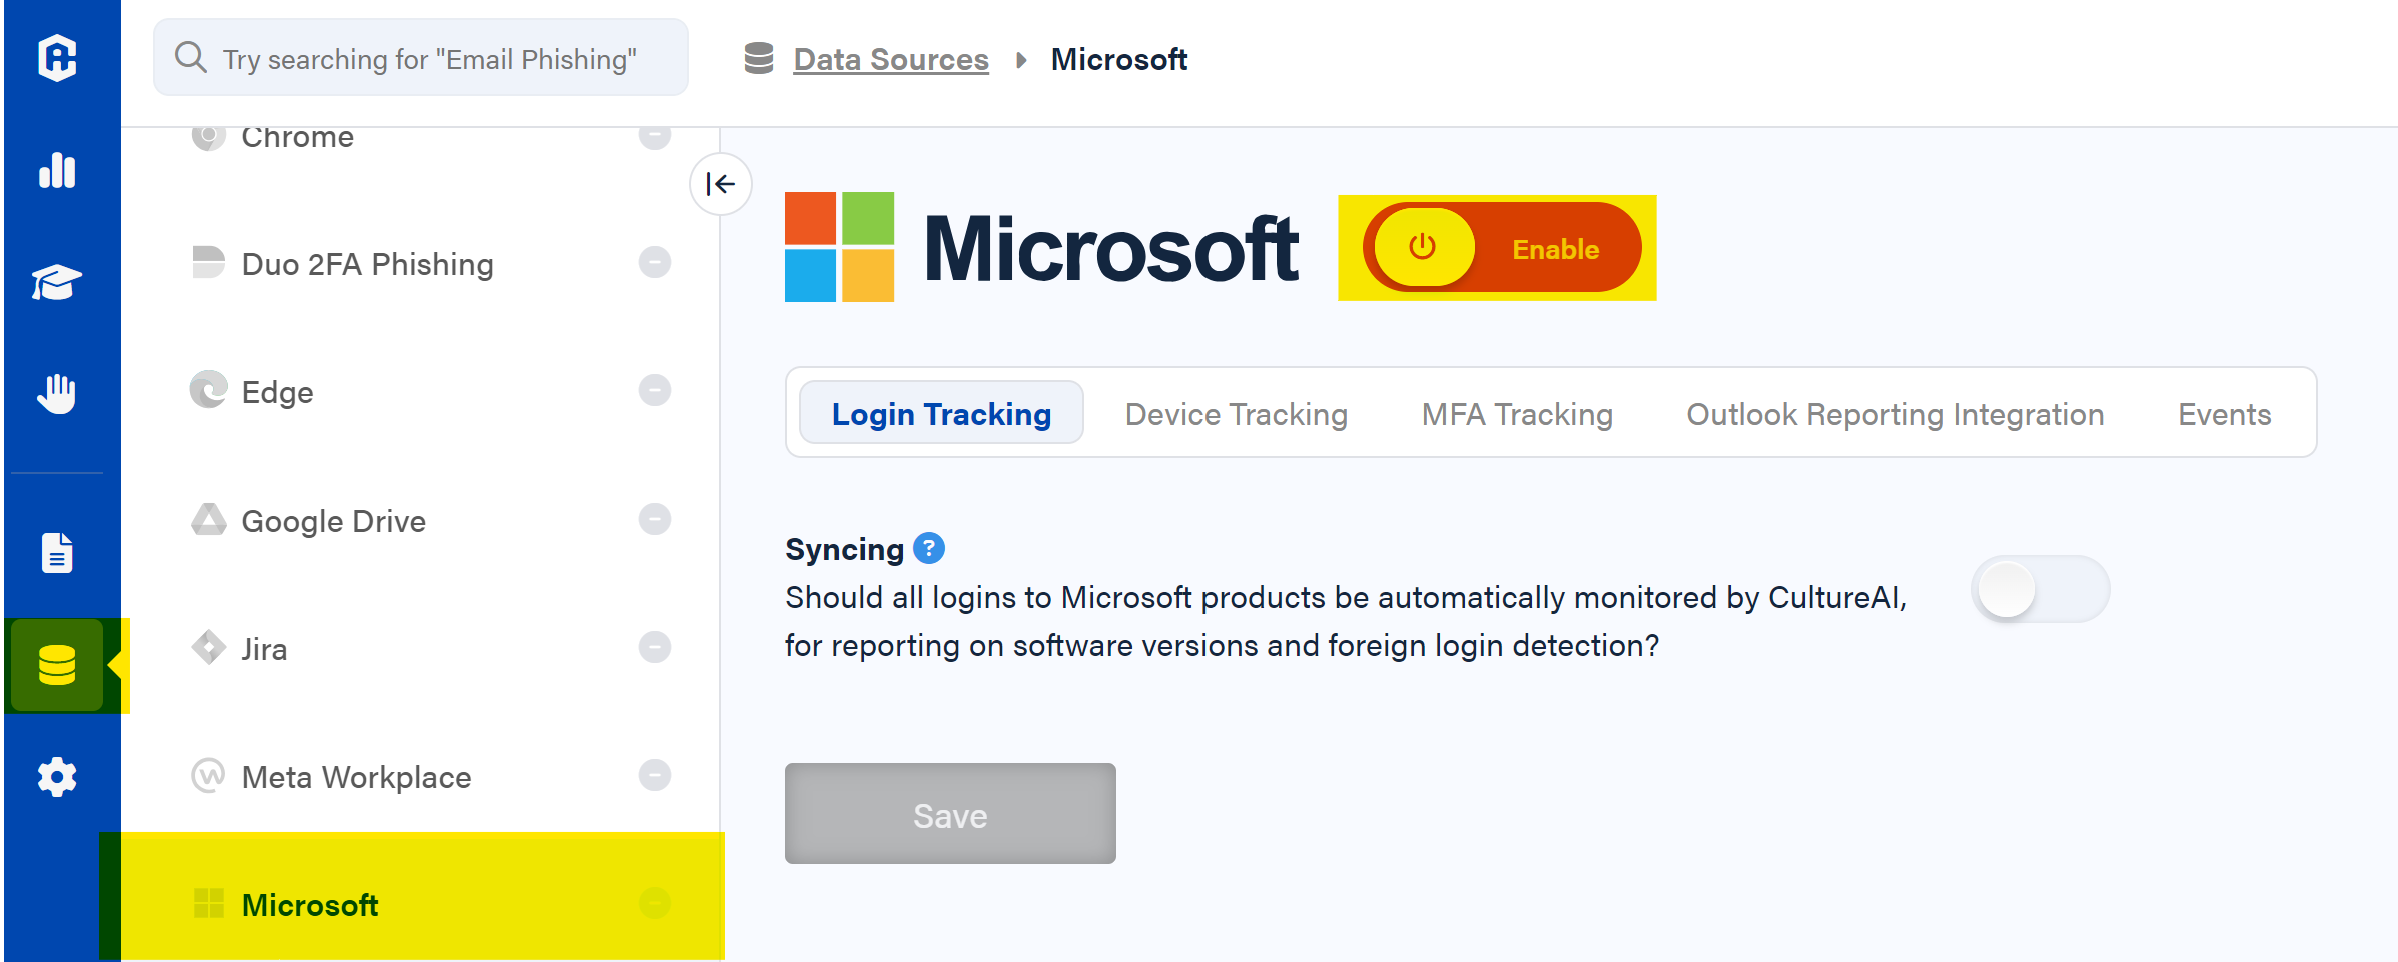This screenshot has height=962, width=2398.
Task: Turn on the Syncing toggle
Action: point(2040,589)
